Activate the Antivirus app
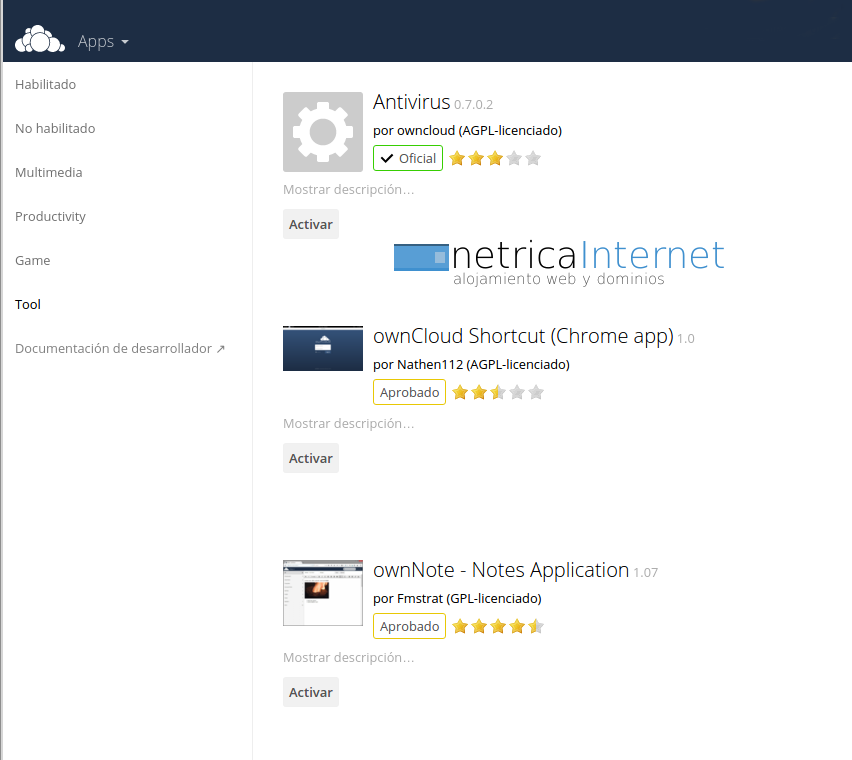The height and width of the screenshot is (760, 852). tap(311, 224)
